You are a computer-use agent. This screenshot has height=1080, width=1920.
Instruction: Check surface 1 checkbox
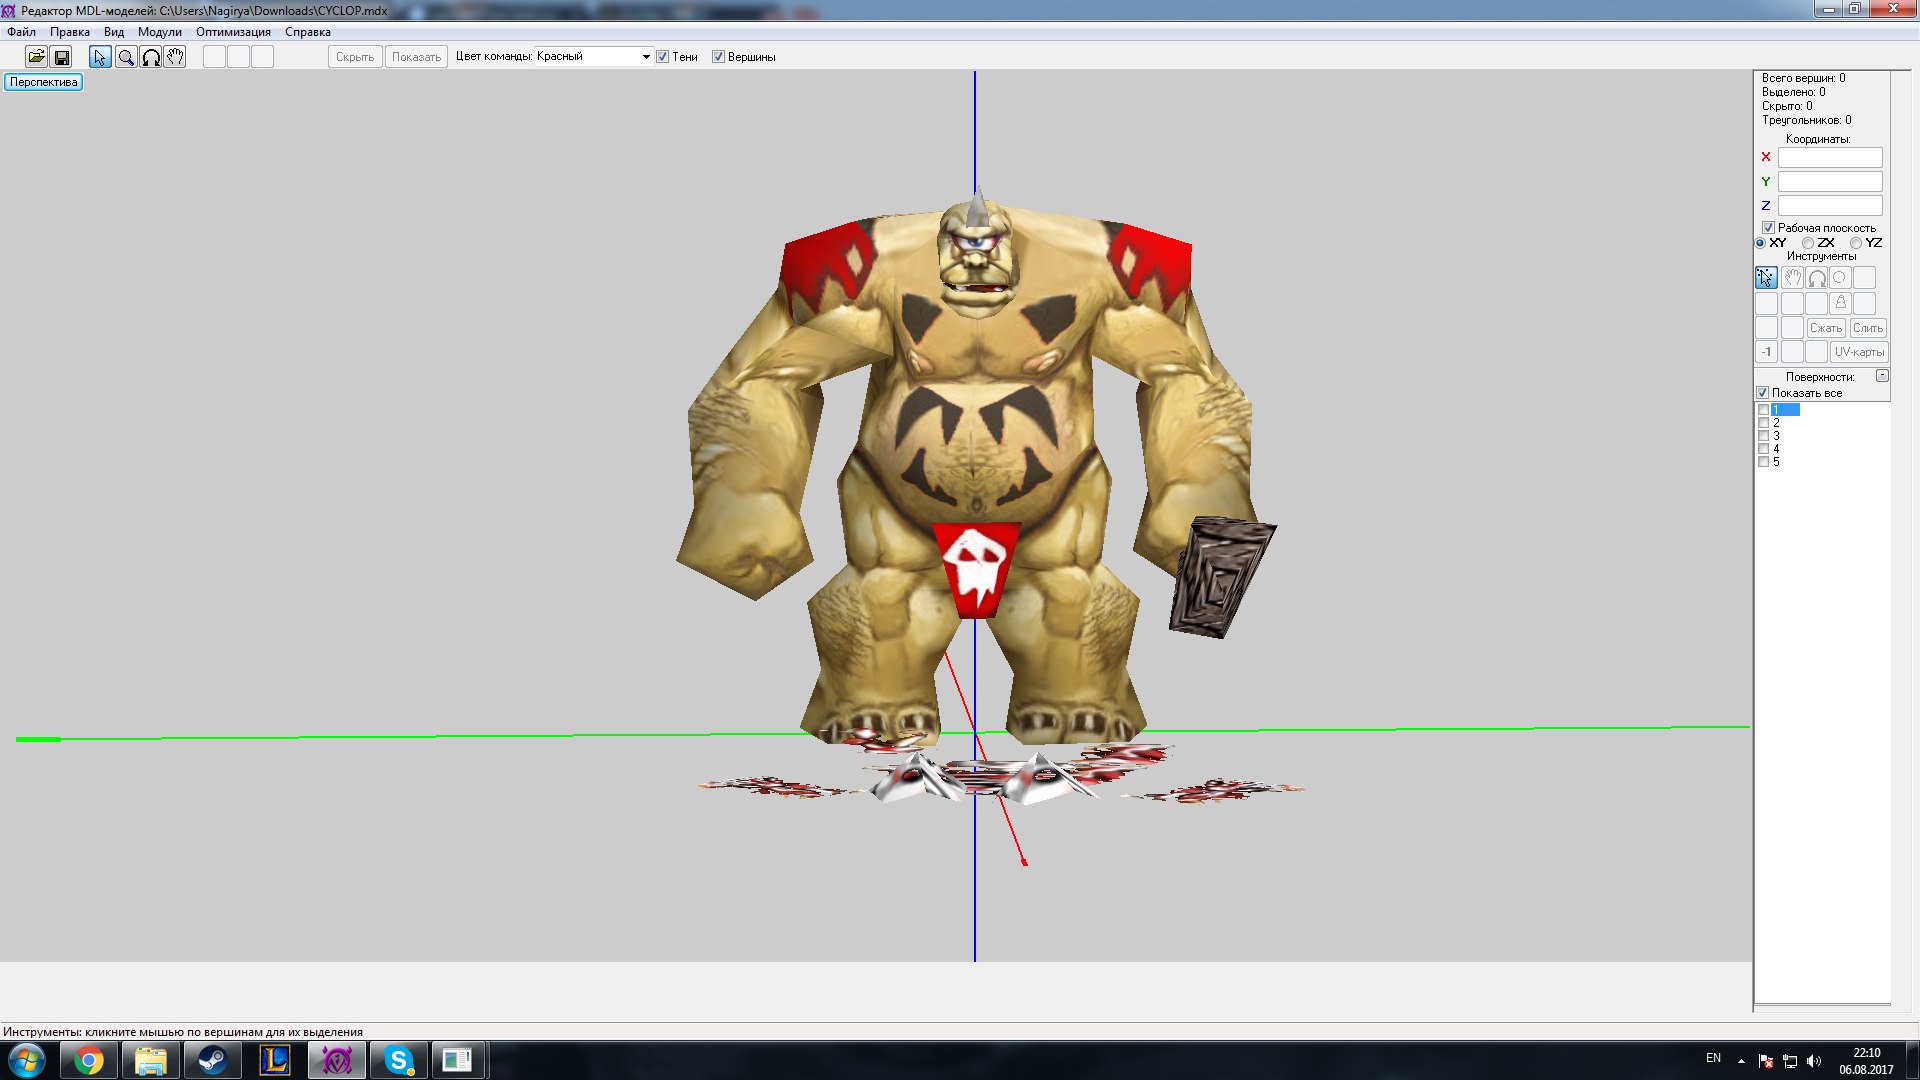1763,410
